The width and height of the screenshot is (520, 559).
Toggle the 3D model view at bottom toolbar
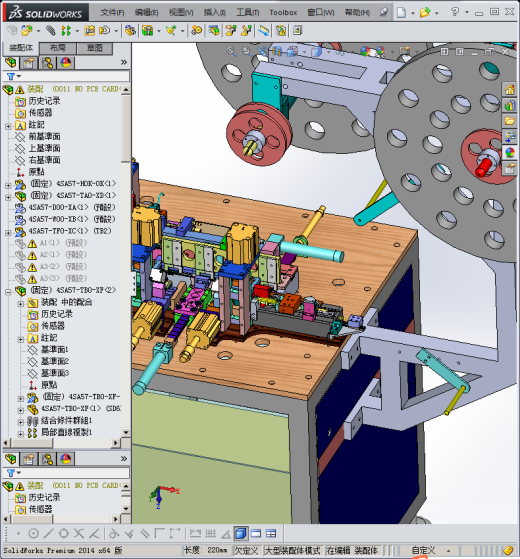[241, 534]
